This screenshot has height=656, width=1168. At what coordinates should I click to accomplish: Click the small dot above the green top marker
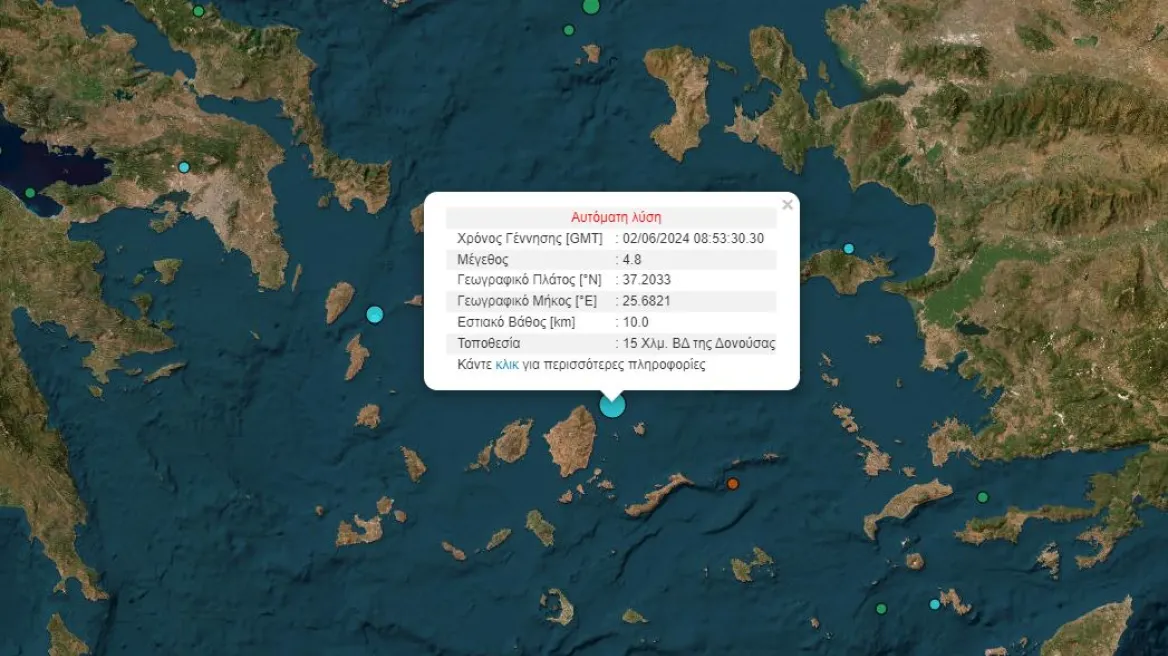click(x=568, y=29)
